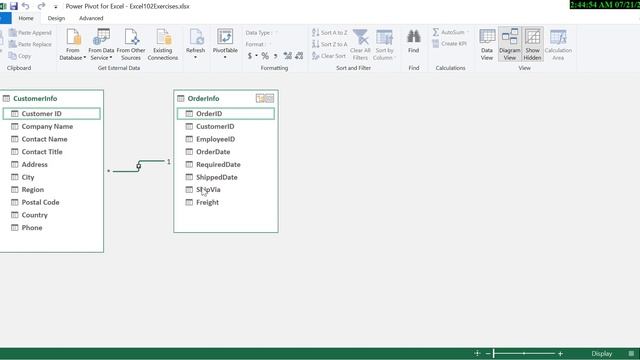This screenshot has width=640, height=360.
Task: Switch to the Advanced ribbon tab
Action: [x=91, y=18]
